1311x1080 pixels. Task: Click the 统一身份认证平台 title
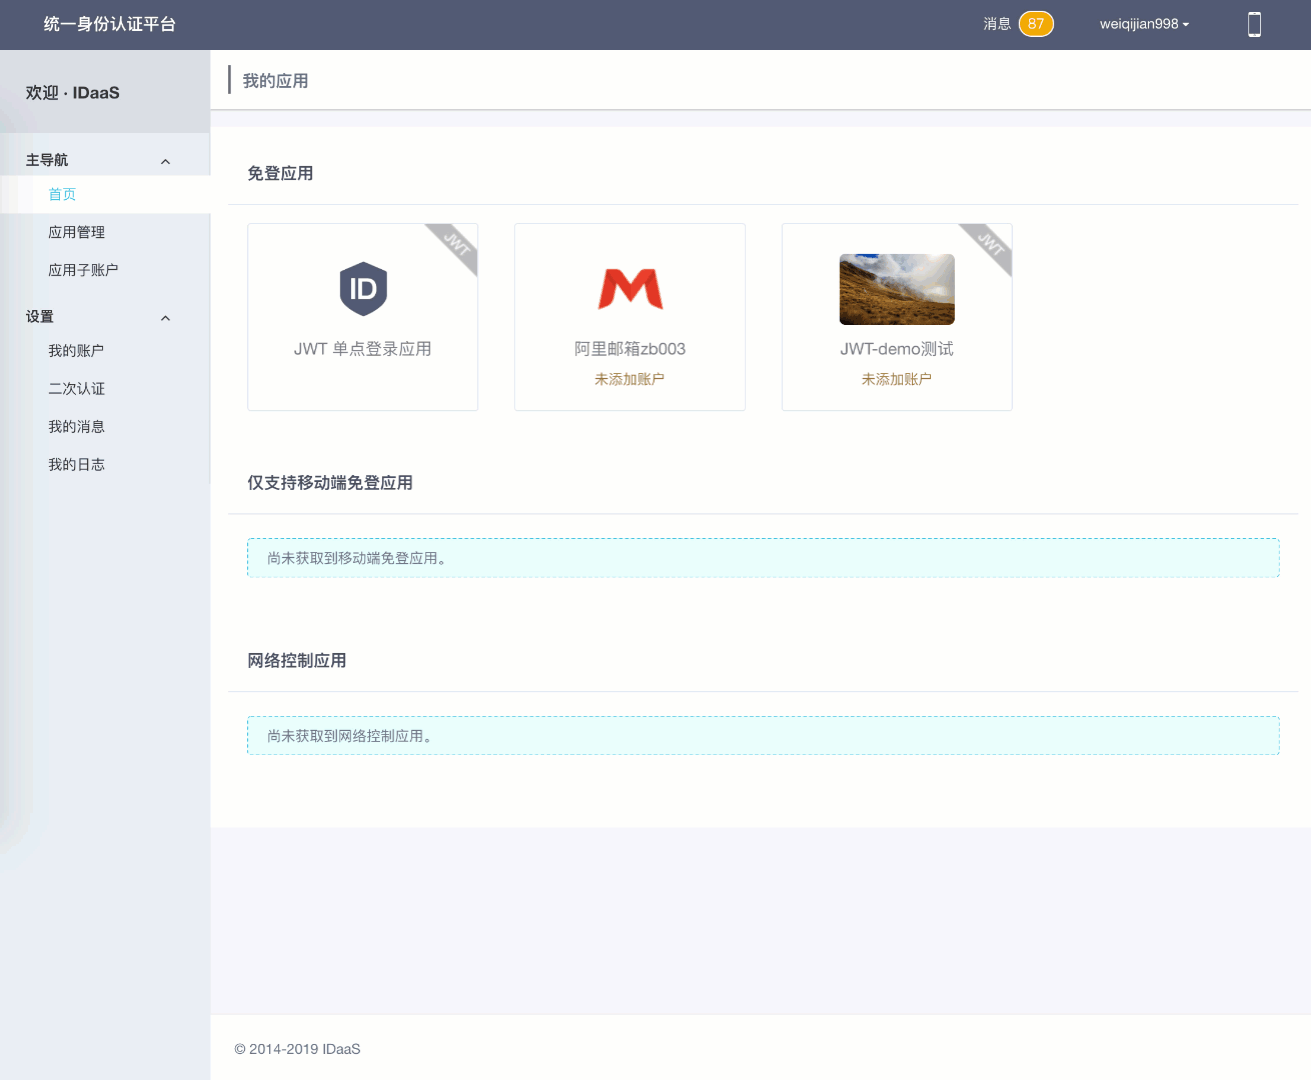pyautogui.click(x=110, y=24)
